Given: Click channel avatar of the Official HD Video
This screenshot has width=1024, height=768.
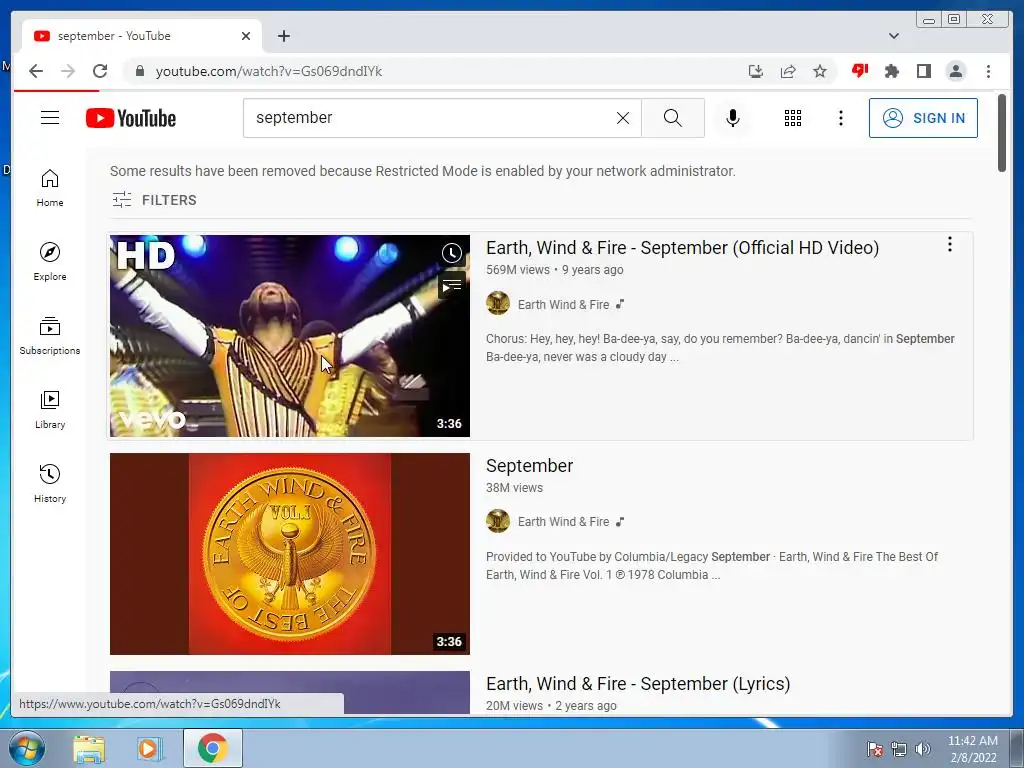Looking at the screenshot, I should click(x=498, y=304).
